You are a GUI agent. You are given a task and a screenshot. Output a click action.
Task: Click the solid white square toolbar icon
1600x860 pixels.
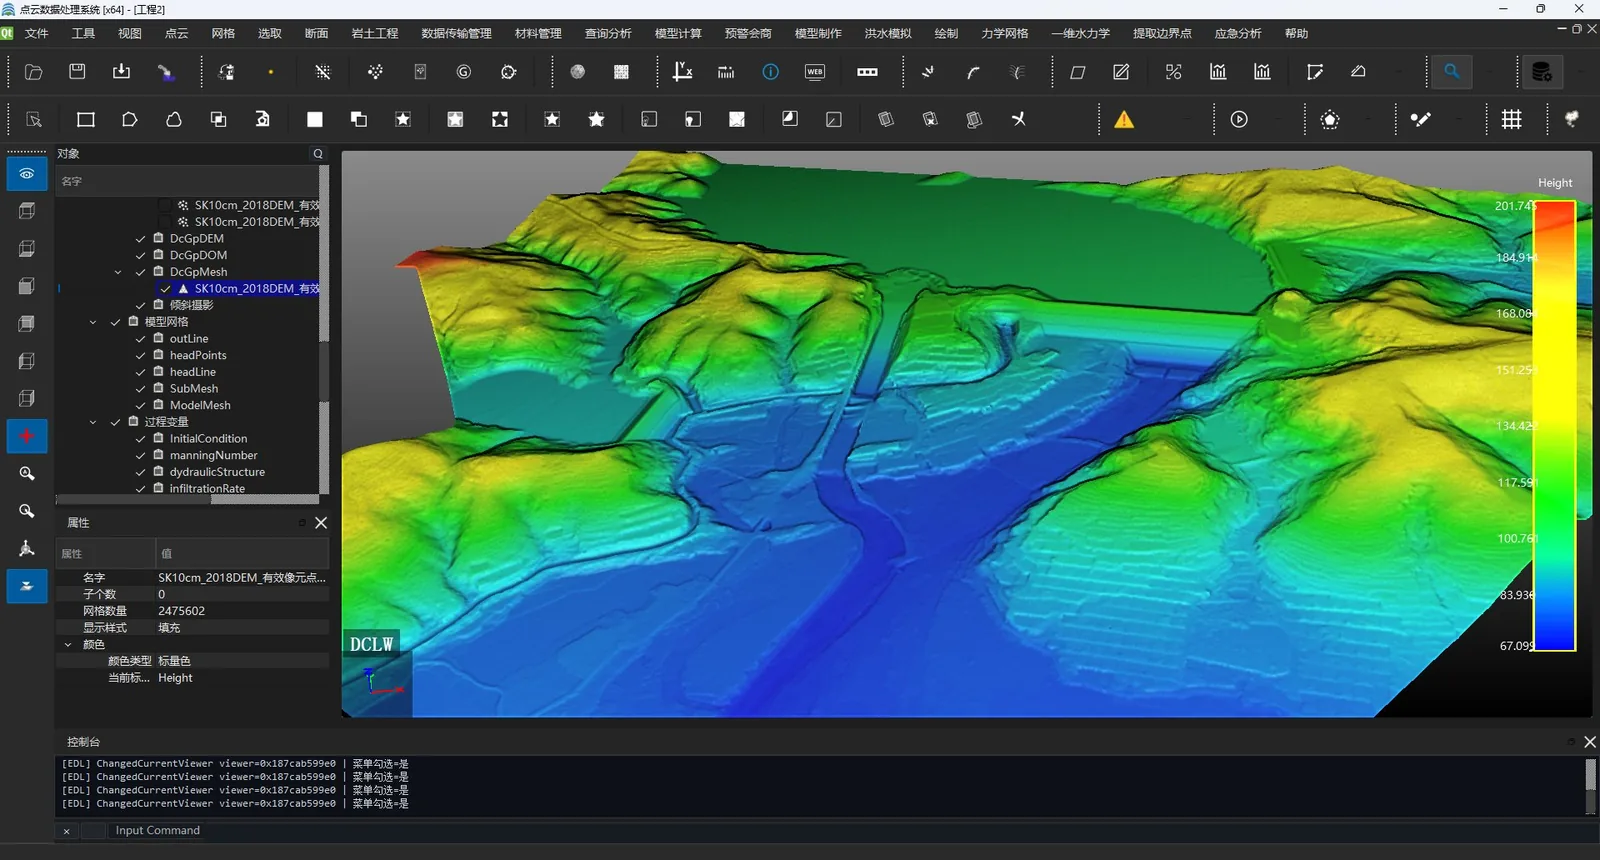click(x=315, y=120)
